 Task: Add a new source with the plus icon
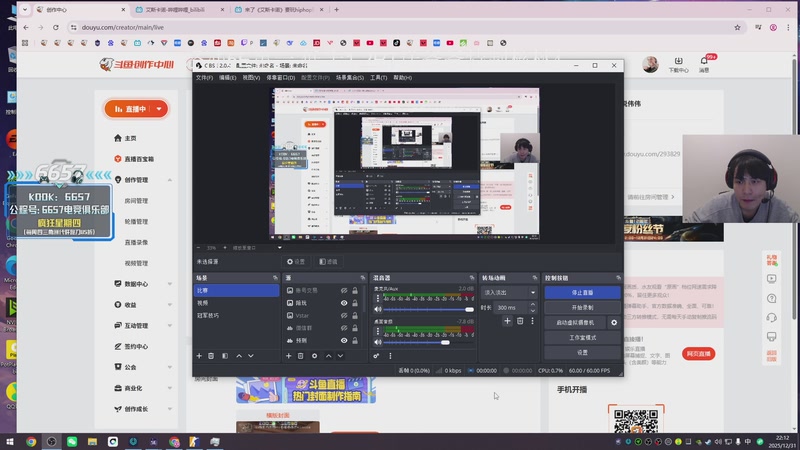coord(288,356)
